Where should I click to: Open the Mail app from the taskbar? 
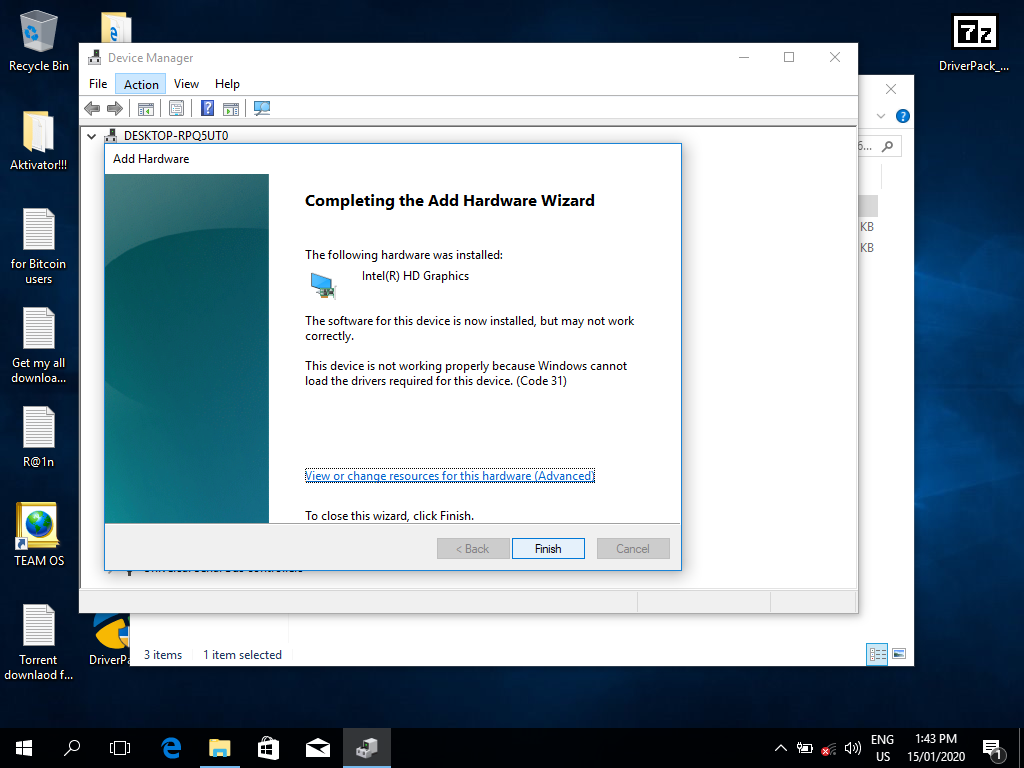click(x=317, y=748)
